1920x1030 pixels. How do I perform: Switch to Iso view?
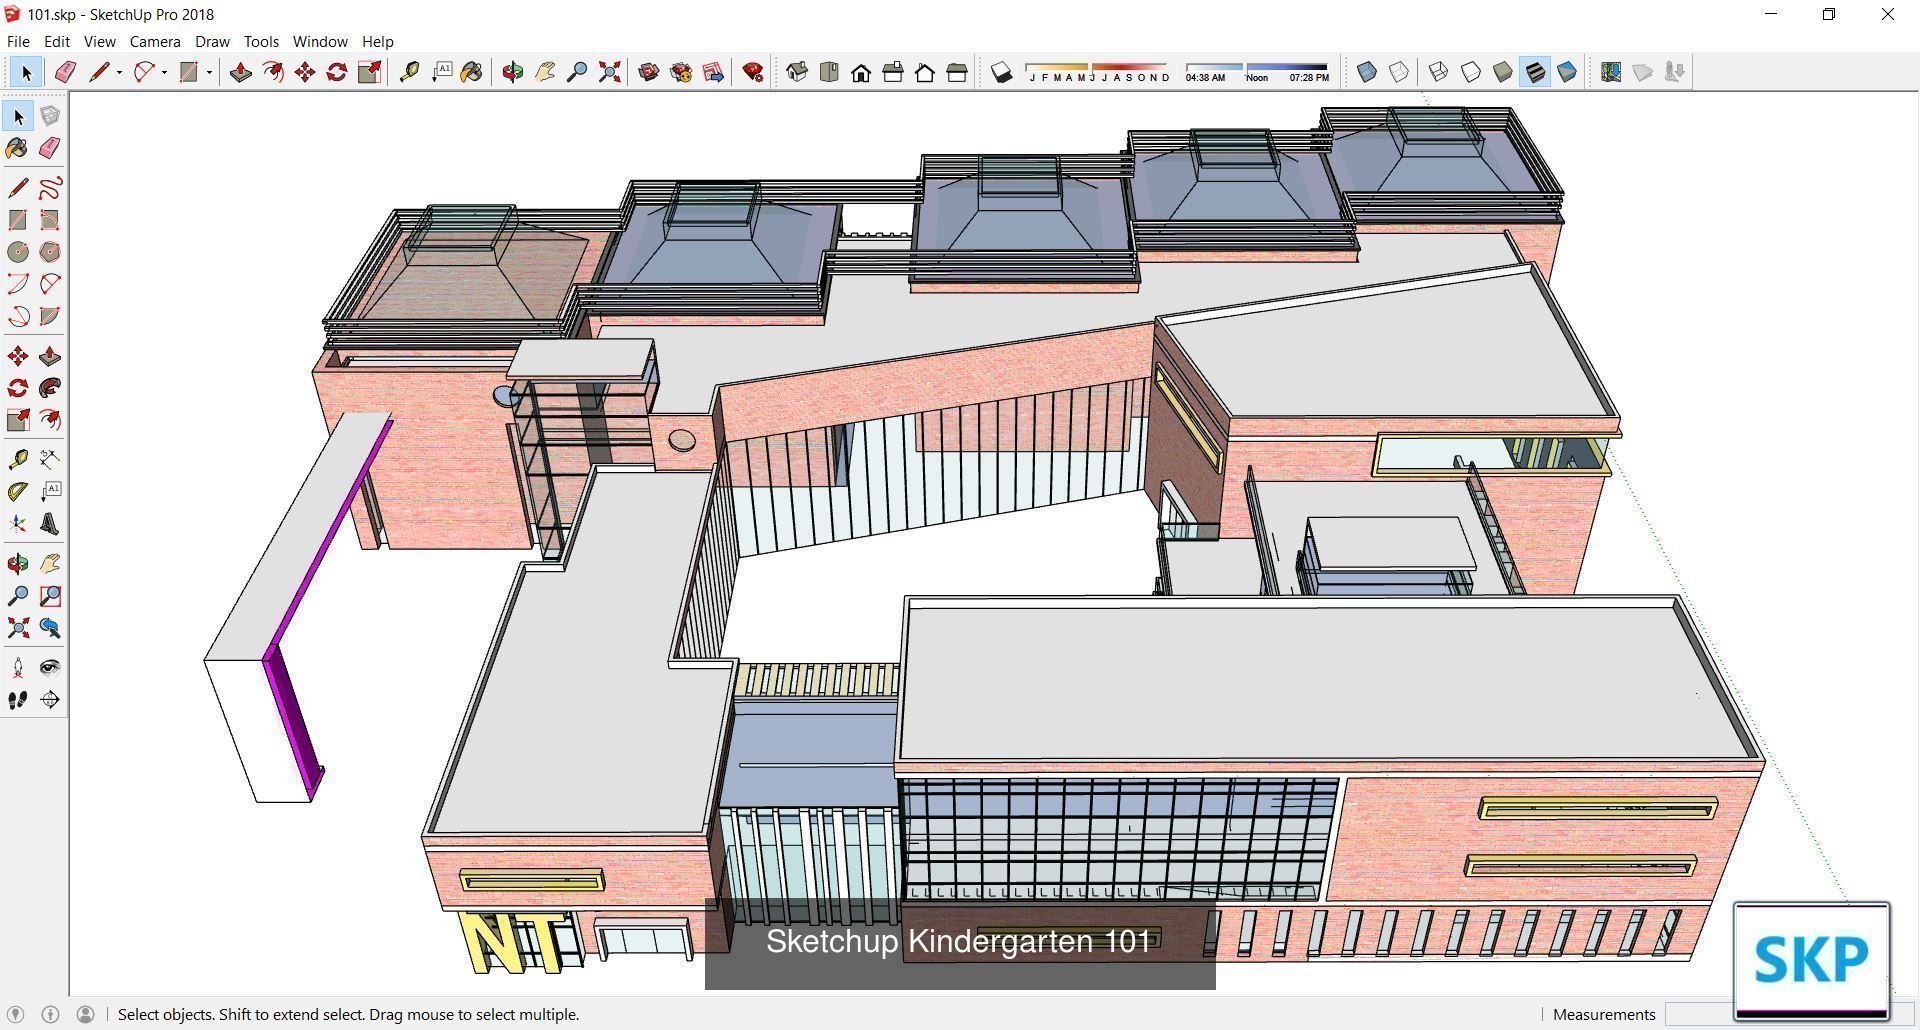tap(797, 72)
